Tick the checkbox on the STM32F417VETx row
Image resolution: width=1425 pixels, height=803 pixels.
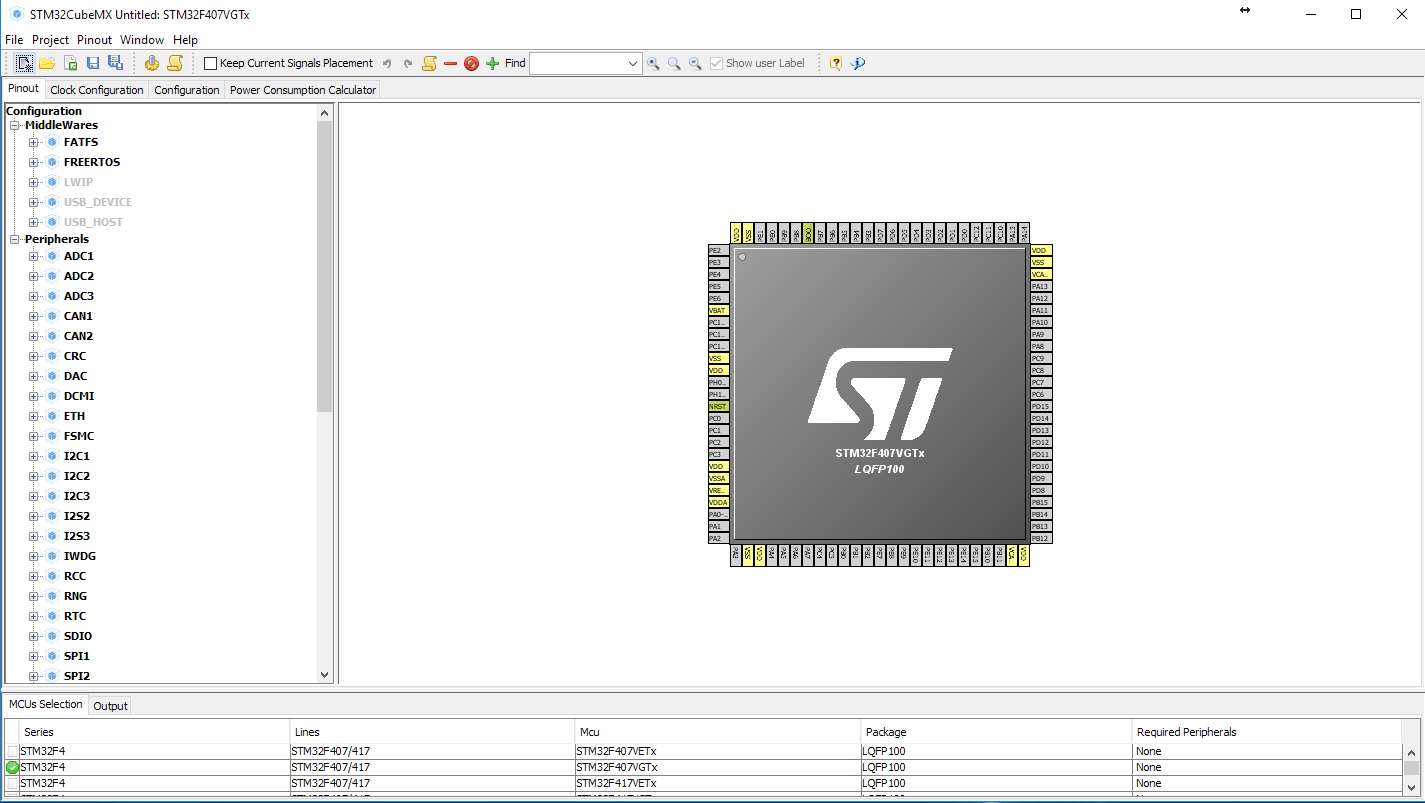(12, 783)
